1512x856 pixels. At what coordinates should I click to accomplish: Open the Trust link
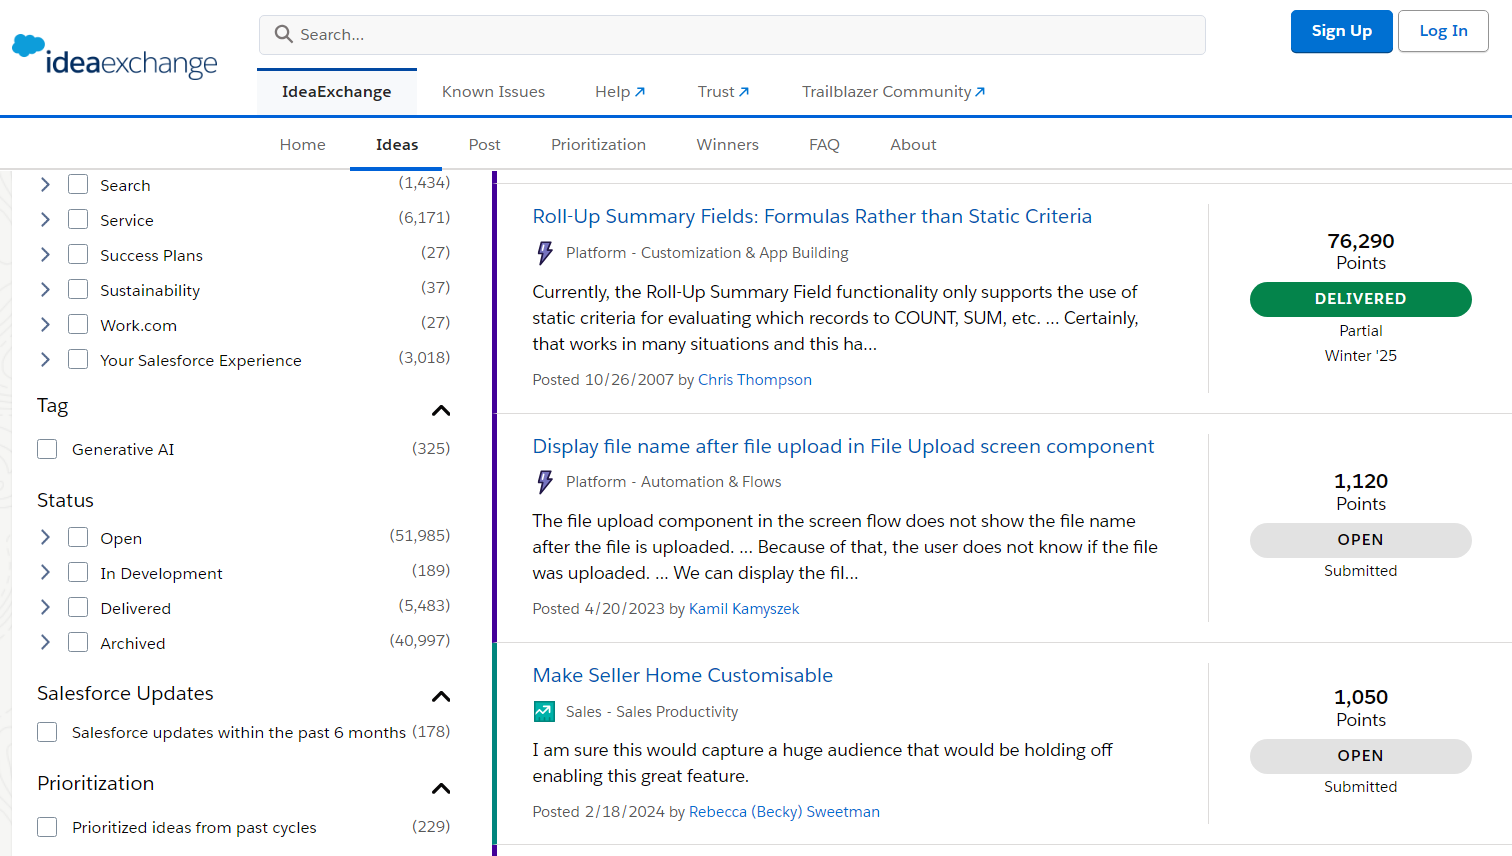[723, 92]
